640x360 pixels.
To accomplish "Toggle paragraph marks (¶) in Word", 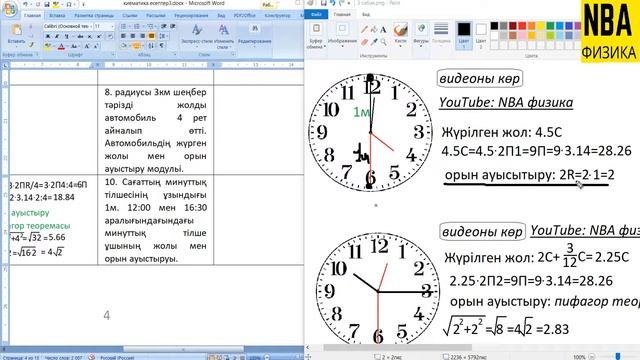I will (x=162, y=46).
